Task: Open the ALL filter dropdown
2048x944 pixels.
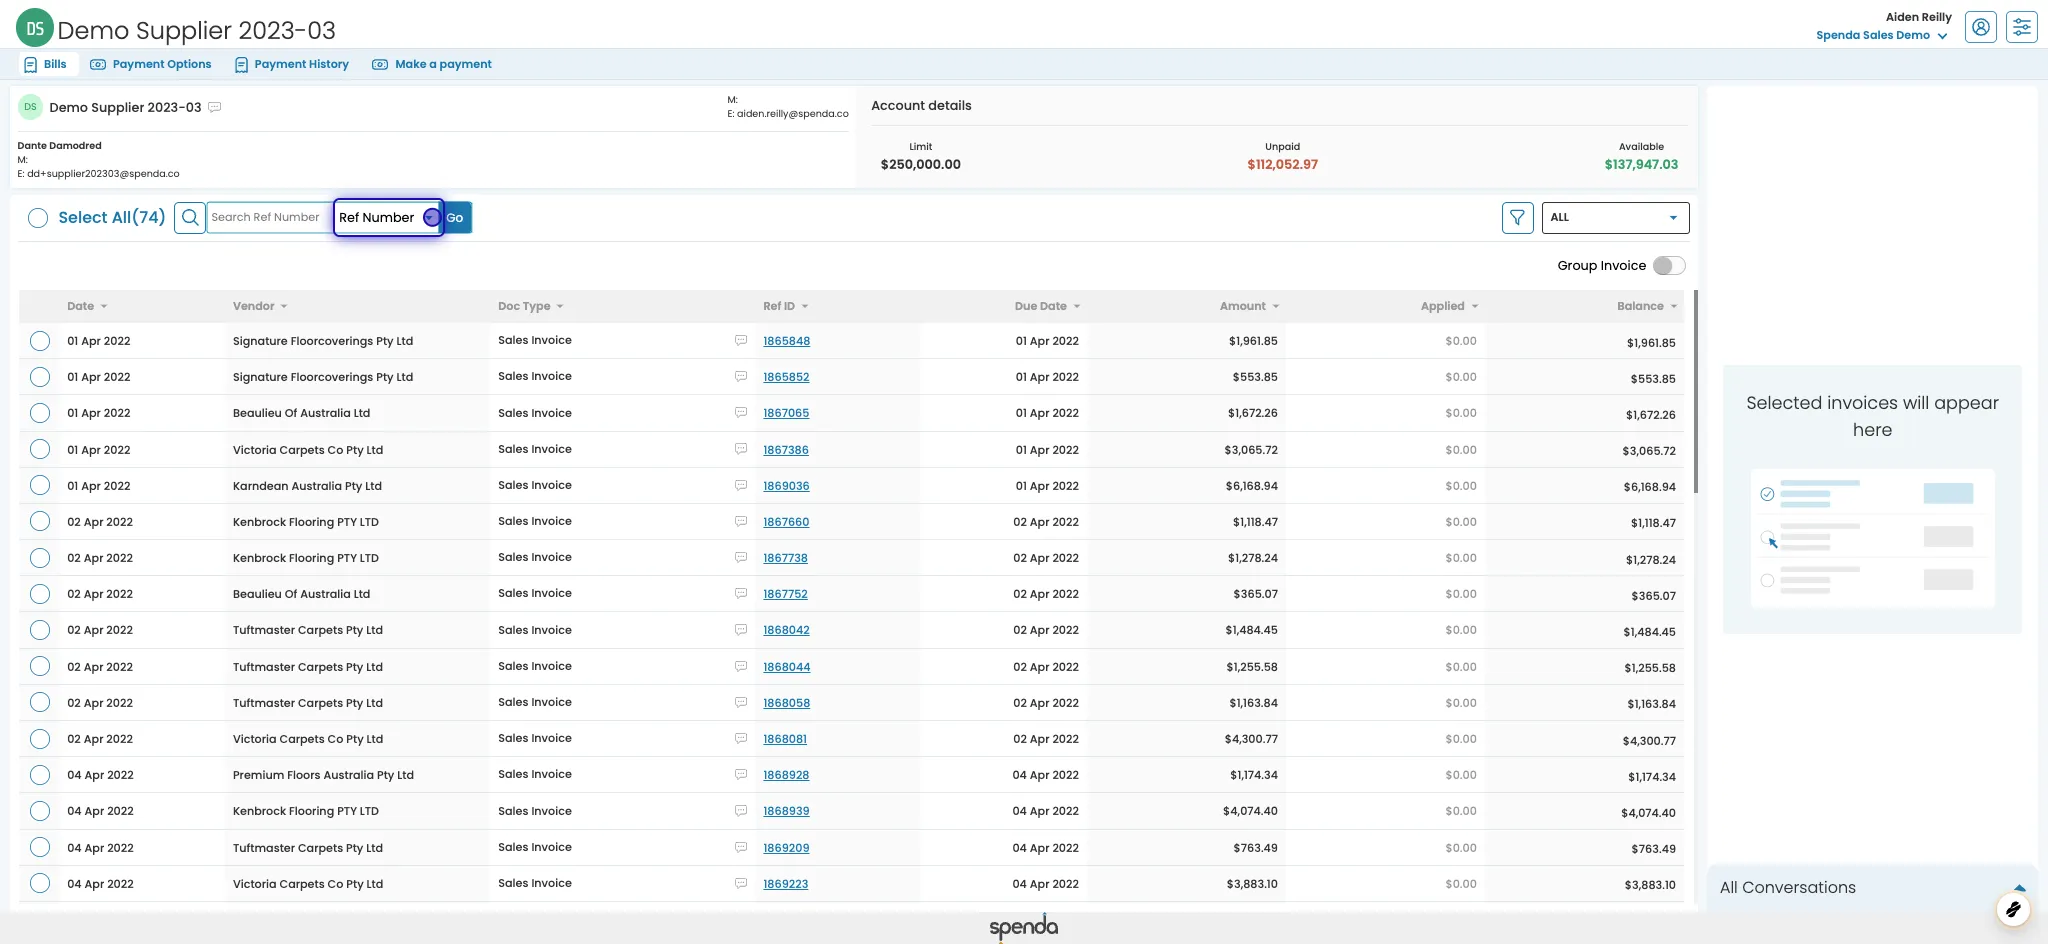Action: click(1614, 217)
